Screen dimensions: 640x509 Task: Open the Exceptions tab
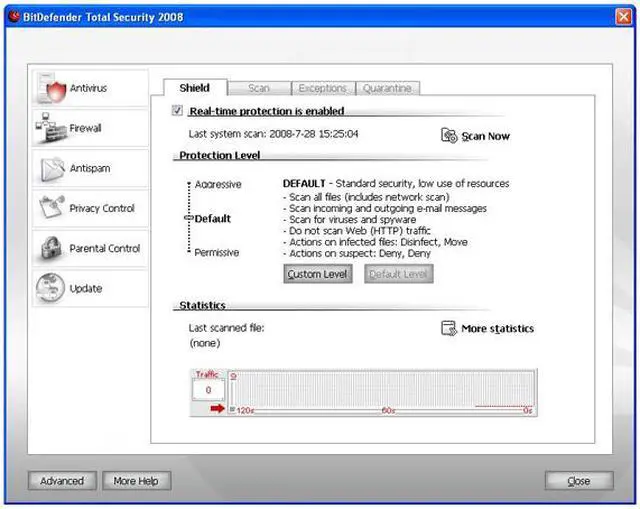[x=322, y=89]
